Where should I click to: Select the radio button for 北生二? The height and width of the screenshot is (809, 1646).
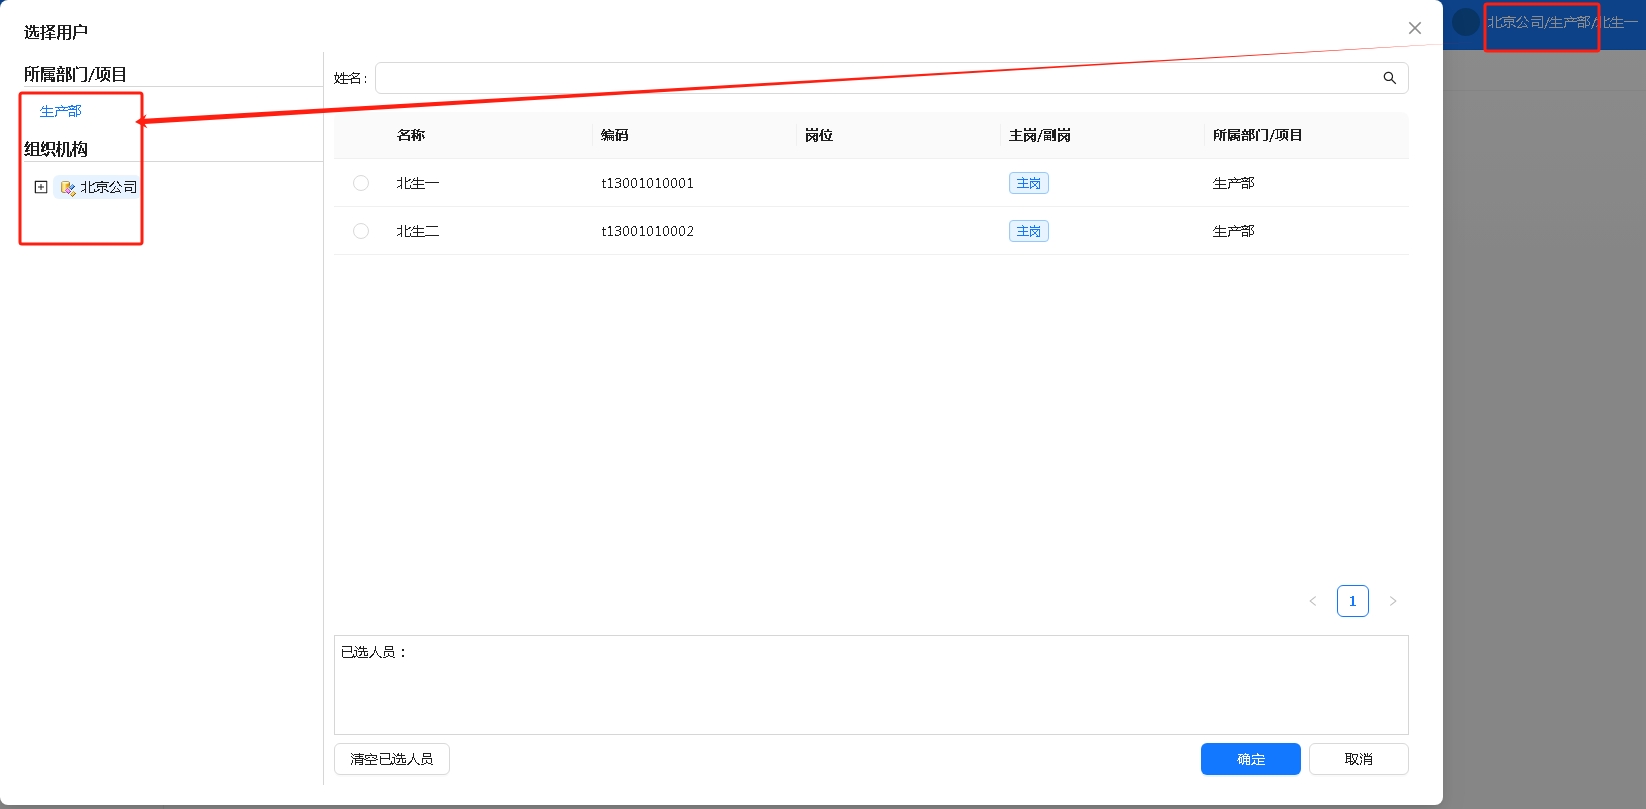tap(361, 231)
